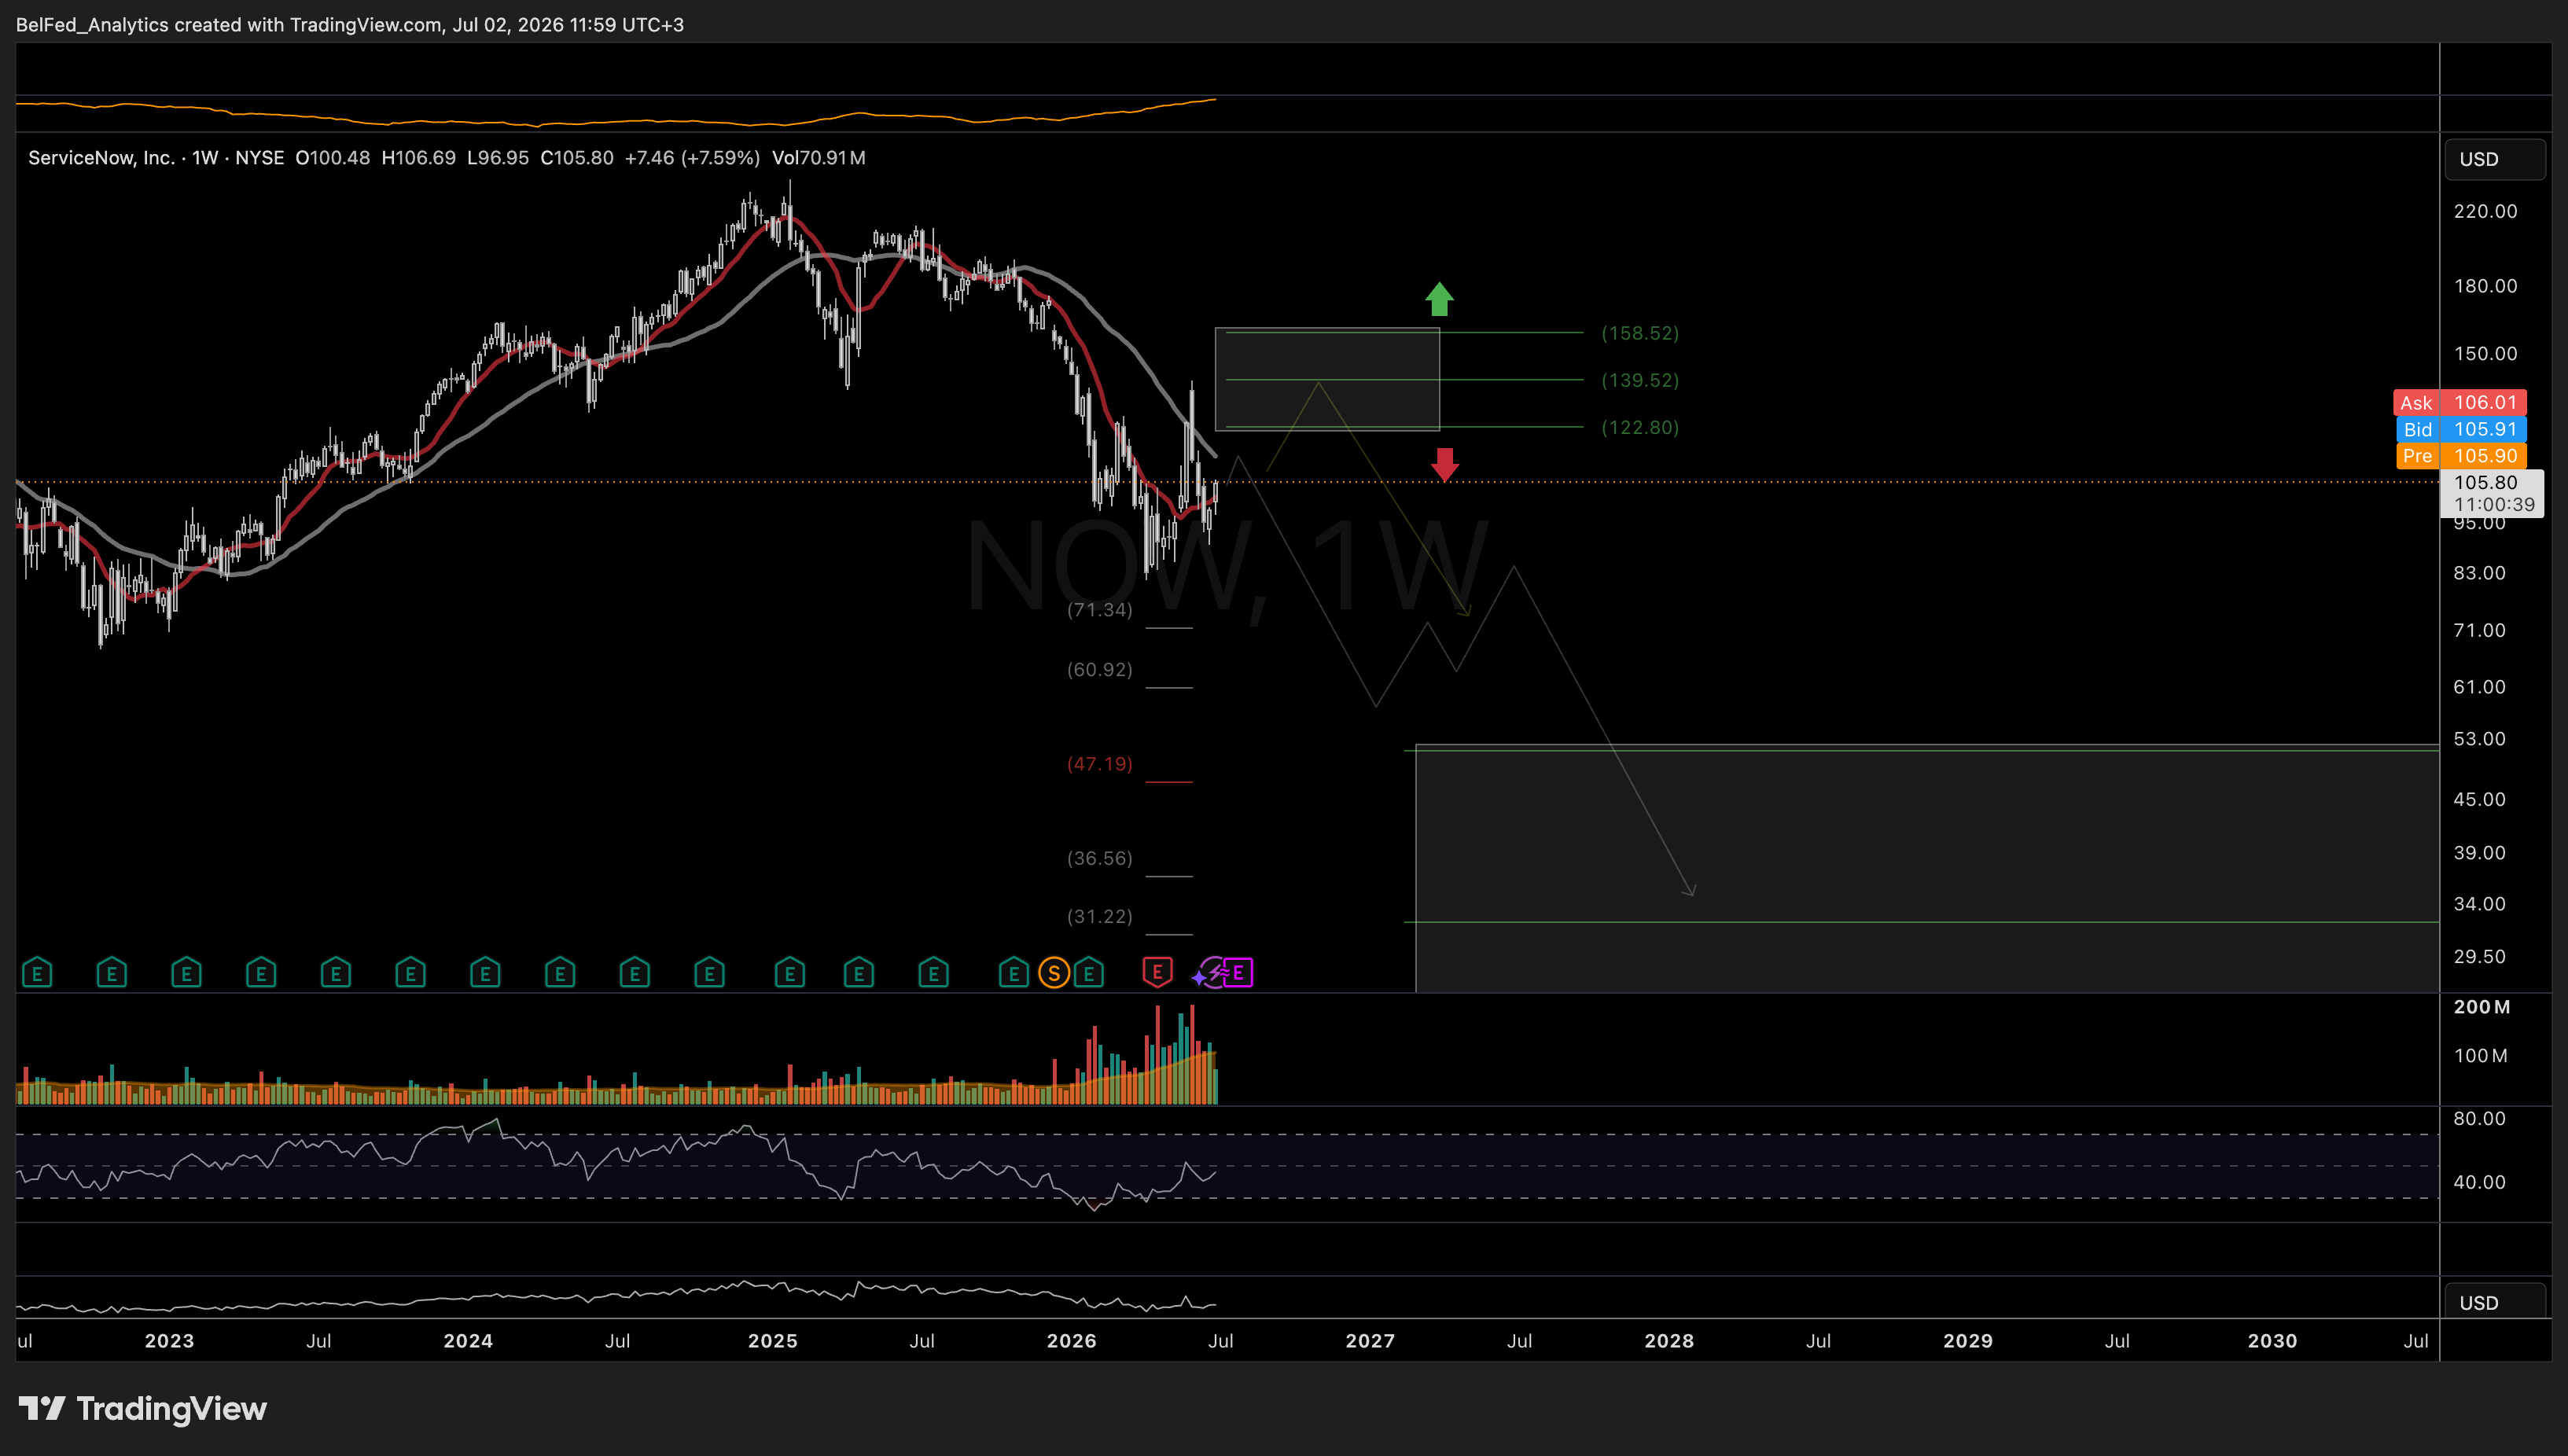The height and width of the screenshot is (1456, 2568).
Task: Open the USD currency selector on price axis
Action: pos(2495,159)
